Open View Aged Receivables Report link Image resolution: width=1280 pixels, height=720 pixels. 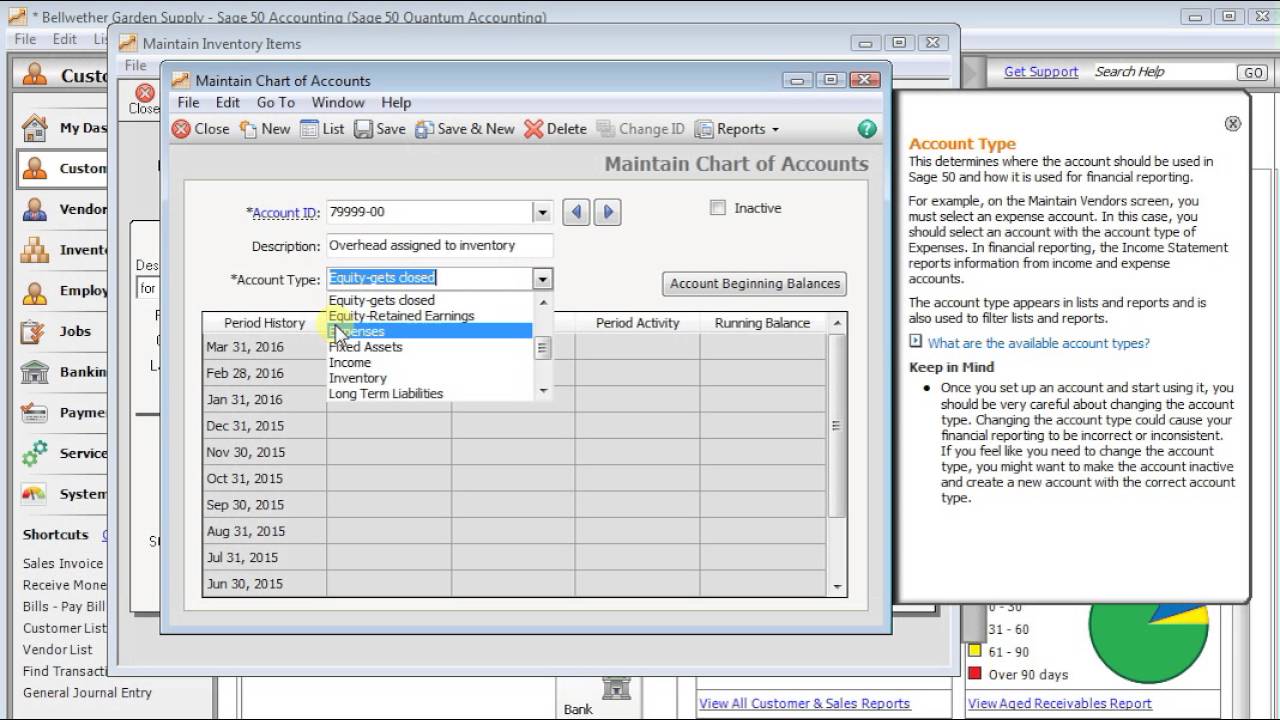(1060, 703)
